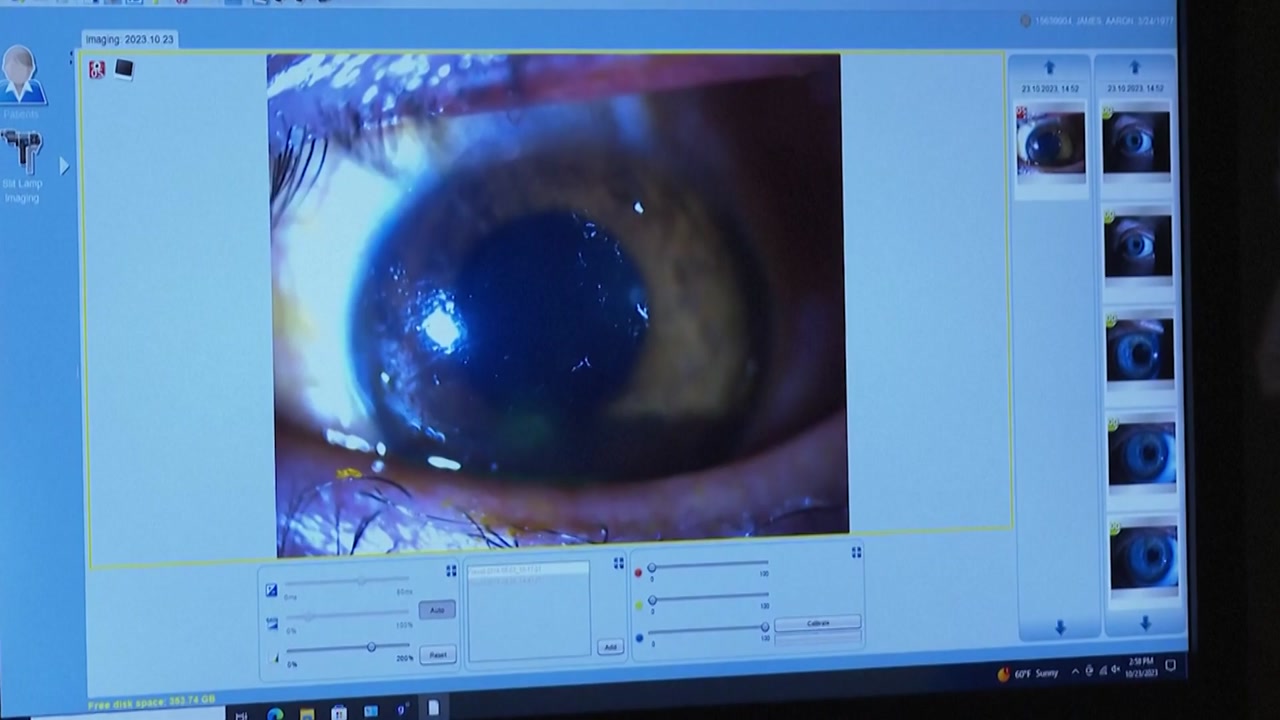Open Microsoft Edge from the taskbar
The height and width of the screenshot is (720, 1280).
click(x=274, y=713)
